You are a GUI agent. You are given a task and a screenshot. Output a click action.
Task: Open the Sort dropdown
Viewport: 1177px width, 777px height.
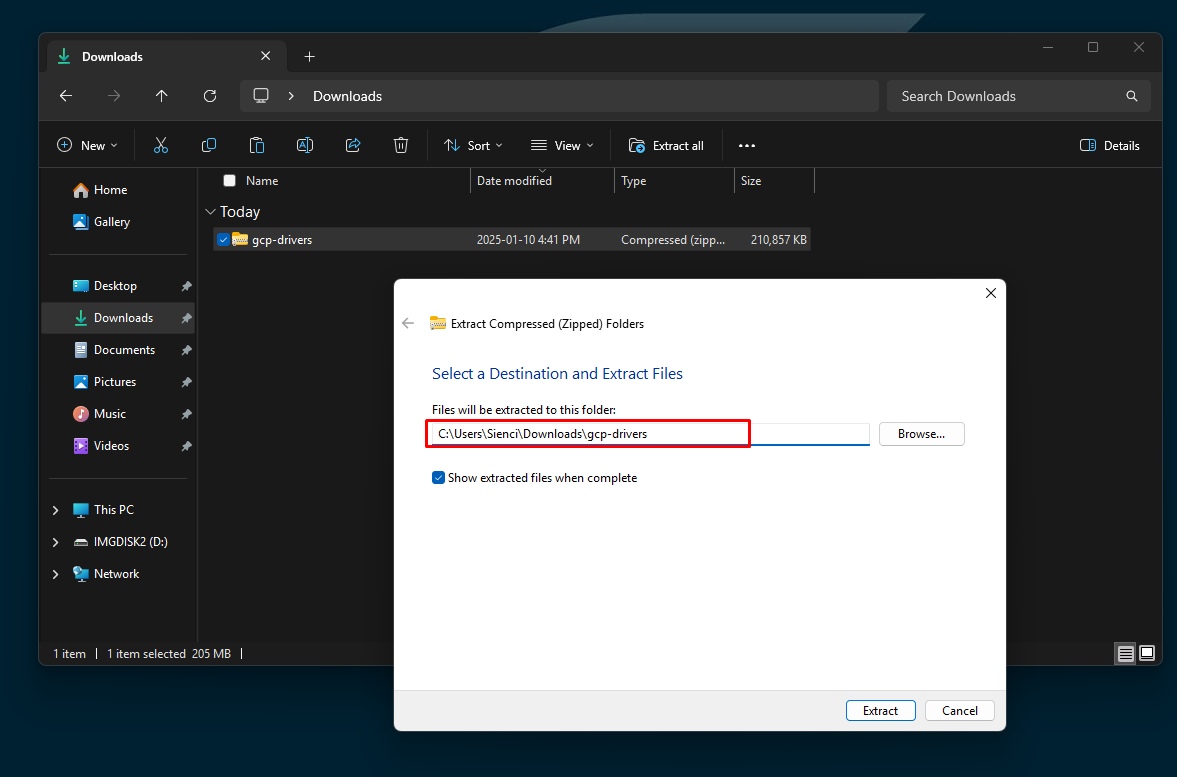(x=472, y=145)
